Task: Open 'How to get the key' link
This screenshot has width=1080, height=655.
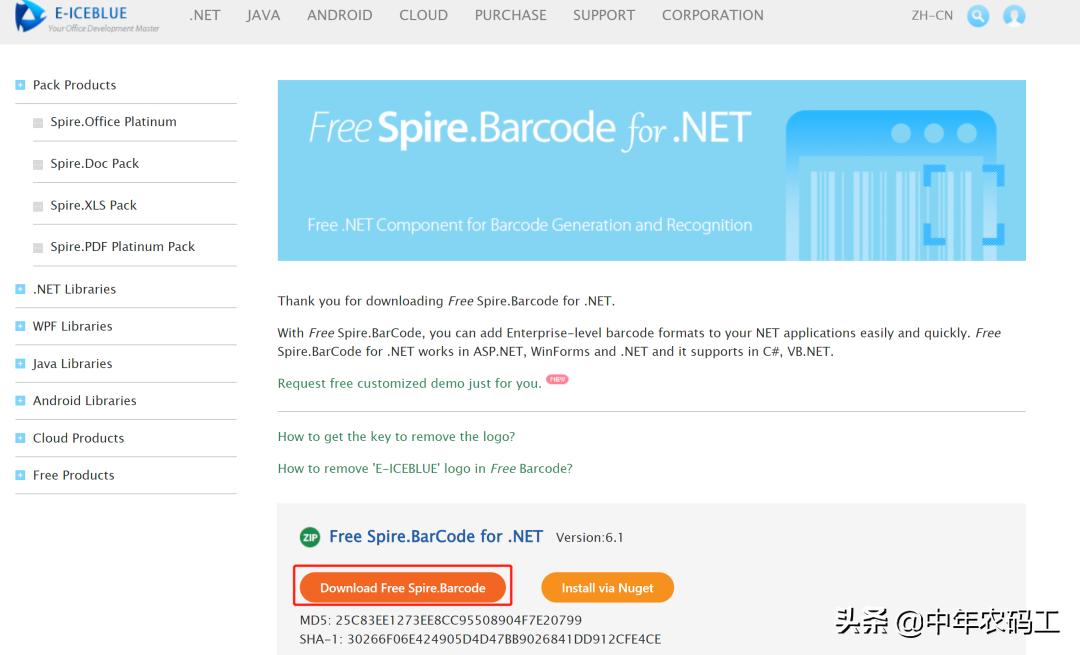Action: tap(396, 437)
